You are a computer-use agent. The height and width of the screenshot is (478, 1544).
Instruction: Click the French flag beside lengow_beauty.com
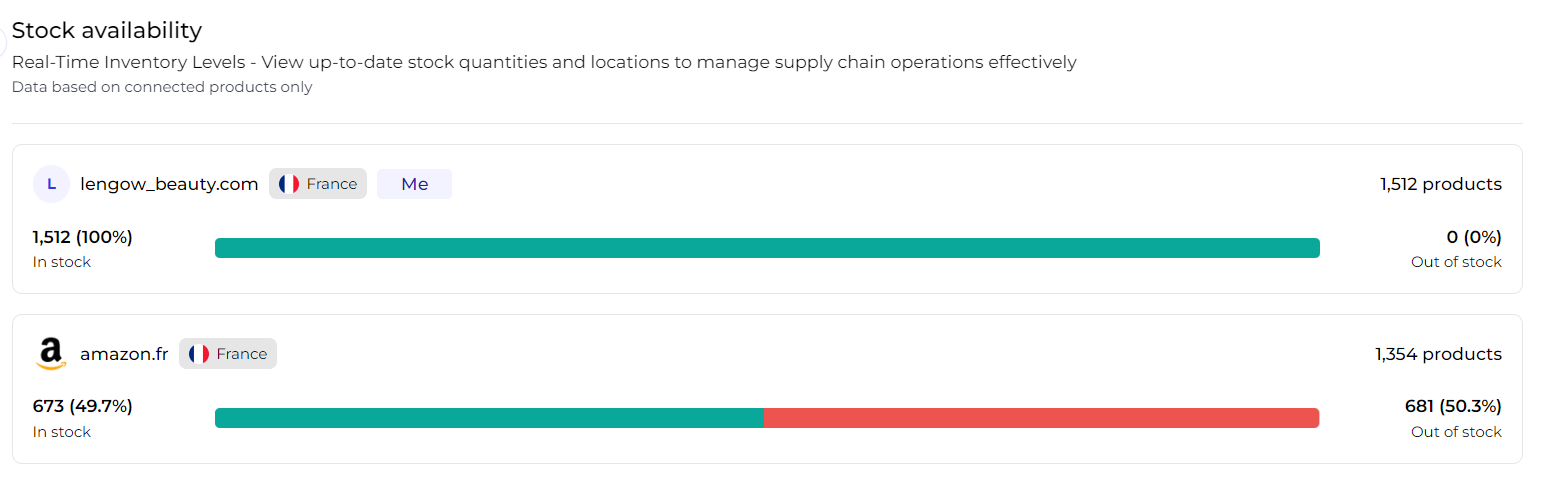289,184
